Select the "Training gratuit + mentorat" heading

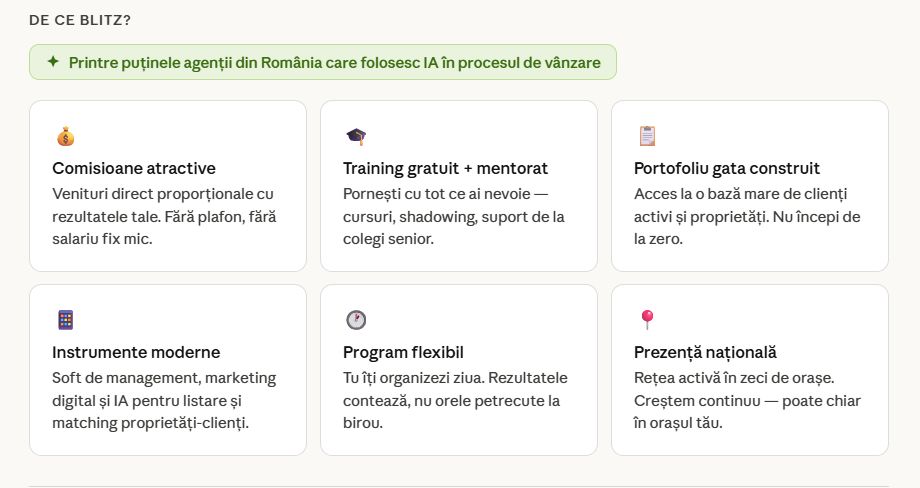click(445, 168)
